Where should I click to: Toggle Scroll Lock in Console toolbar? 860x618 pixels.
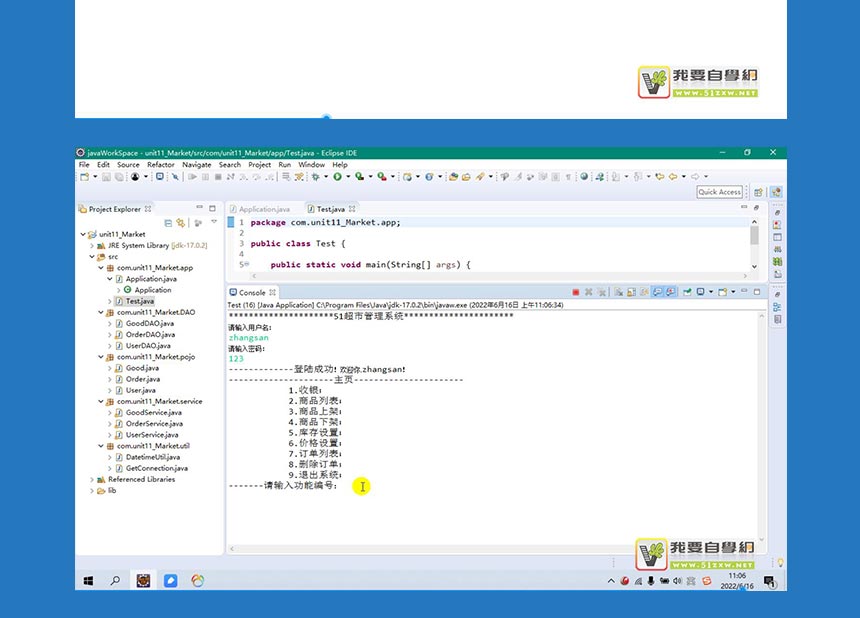(x=631, y=292)
